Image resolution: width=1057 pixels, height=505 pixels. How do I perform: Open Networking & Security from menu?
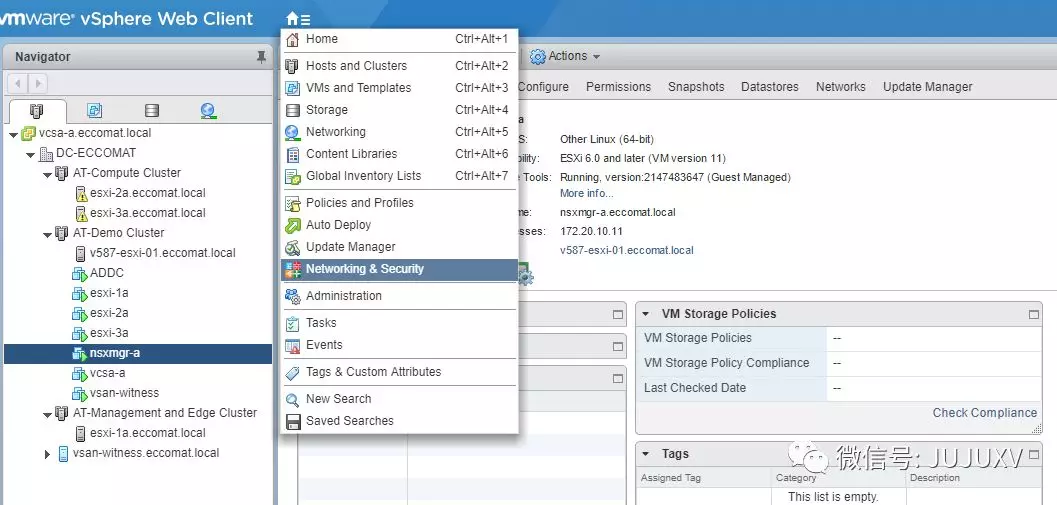[x=399, y=269]
